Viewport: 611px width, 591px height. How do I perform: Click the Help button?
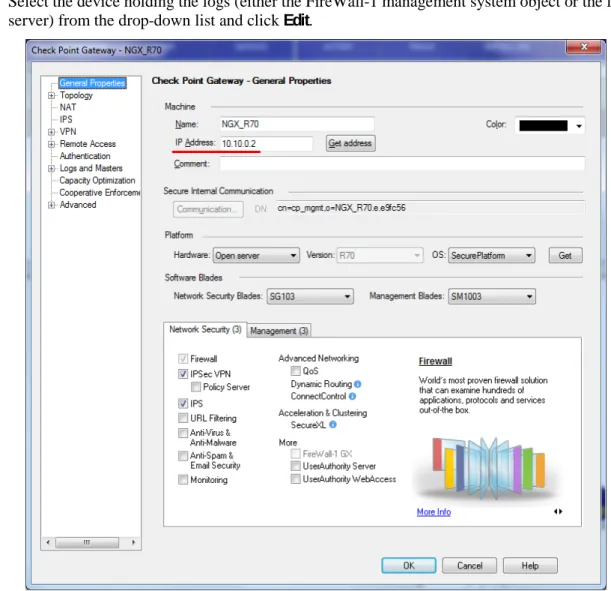pyautogui.click(x=530, y=566)
